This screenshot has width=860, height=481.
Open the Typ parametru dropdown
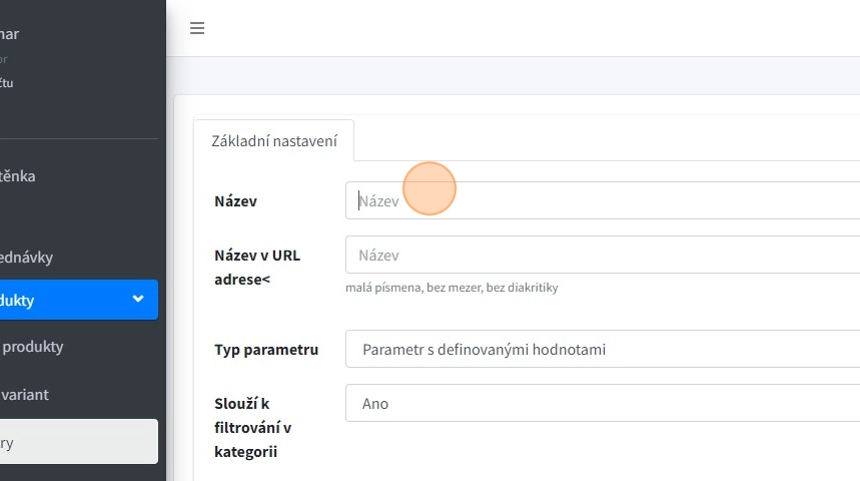tap(600, 350)
